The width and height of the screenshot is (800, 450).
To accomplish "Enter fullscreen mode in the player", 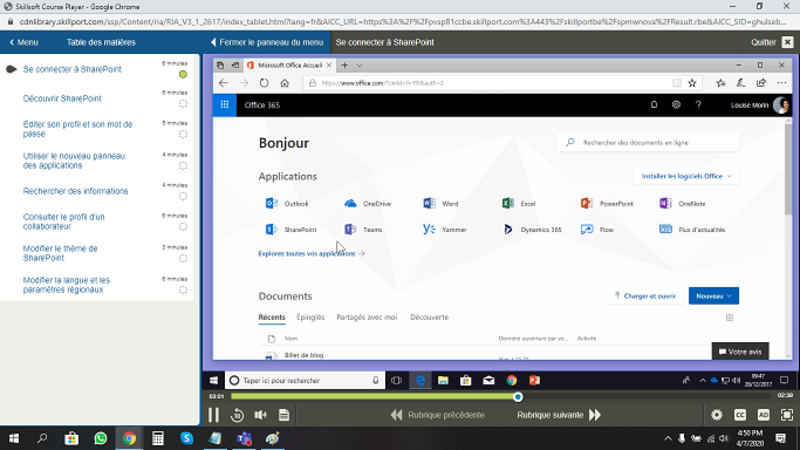I will click(787, 415).
